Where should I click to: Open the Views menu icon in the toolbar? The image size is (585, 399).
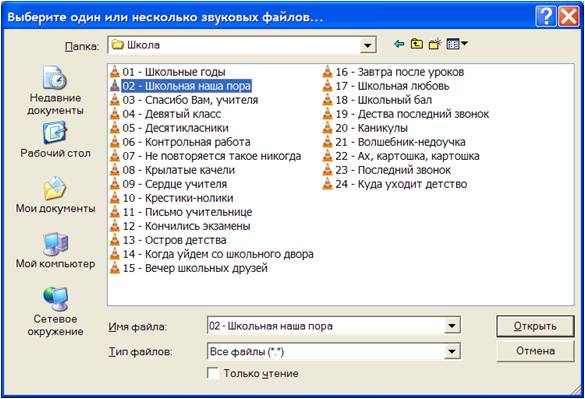tap(457, 44)
